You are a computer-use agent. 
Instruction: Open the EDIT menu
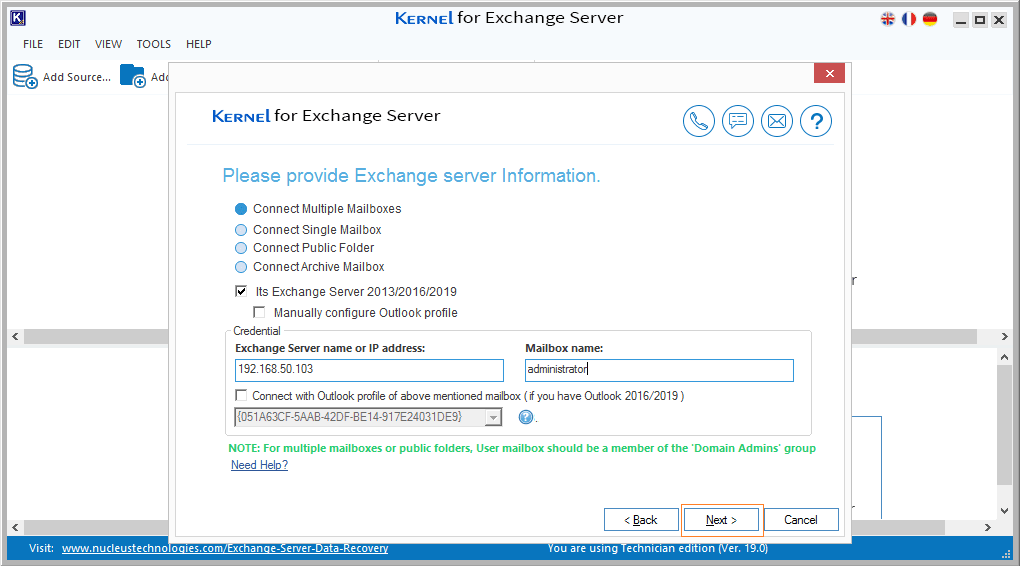coord(69,44)
